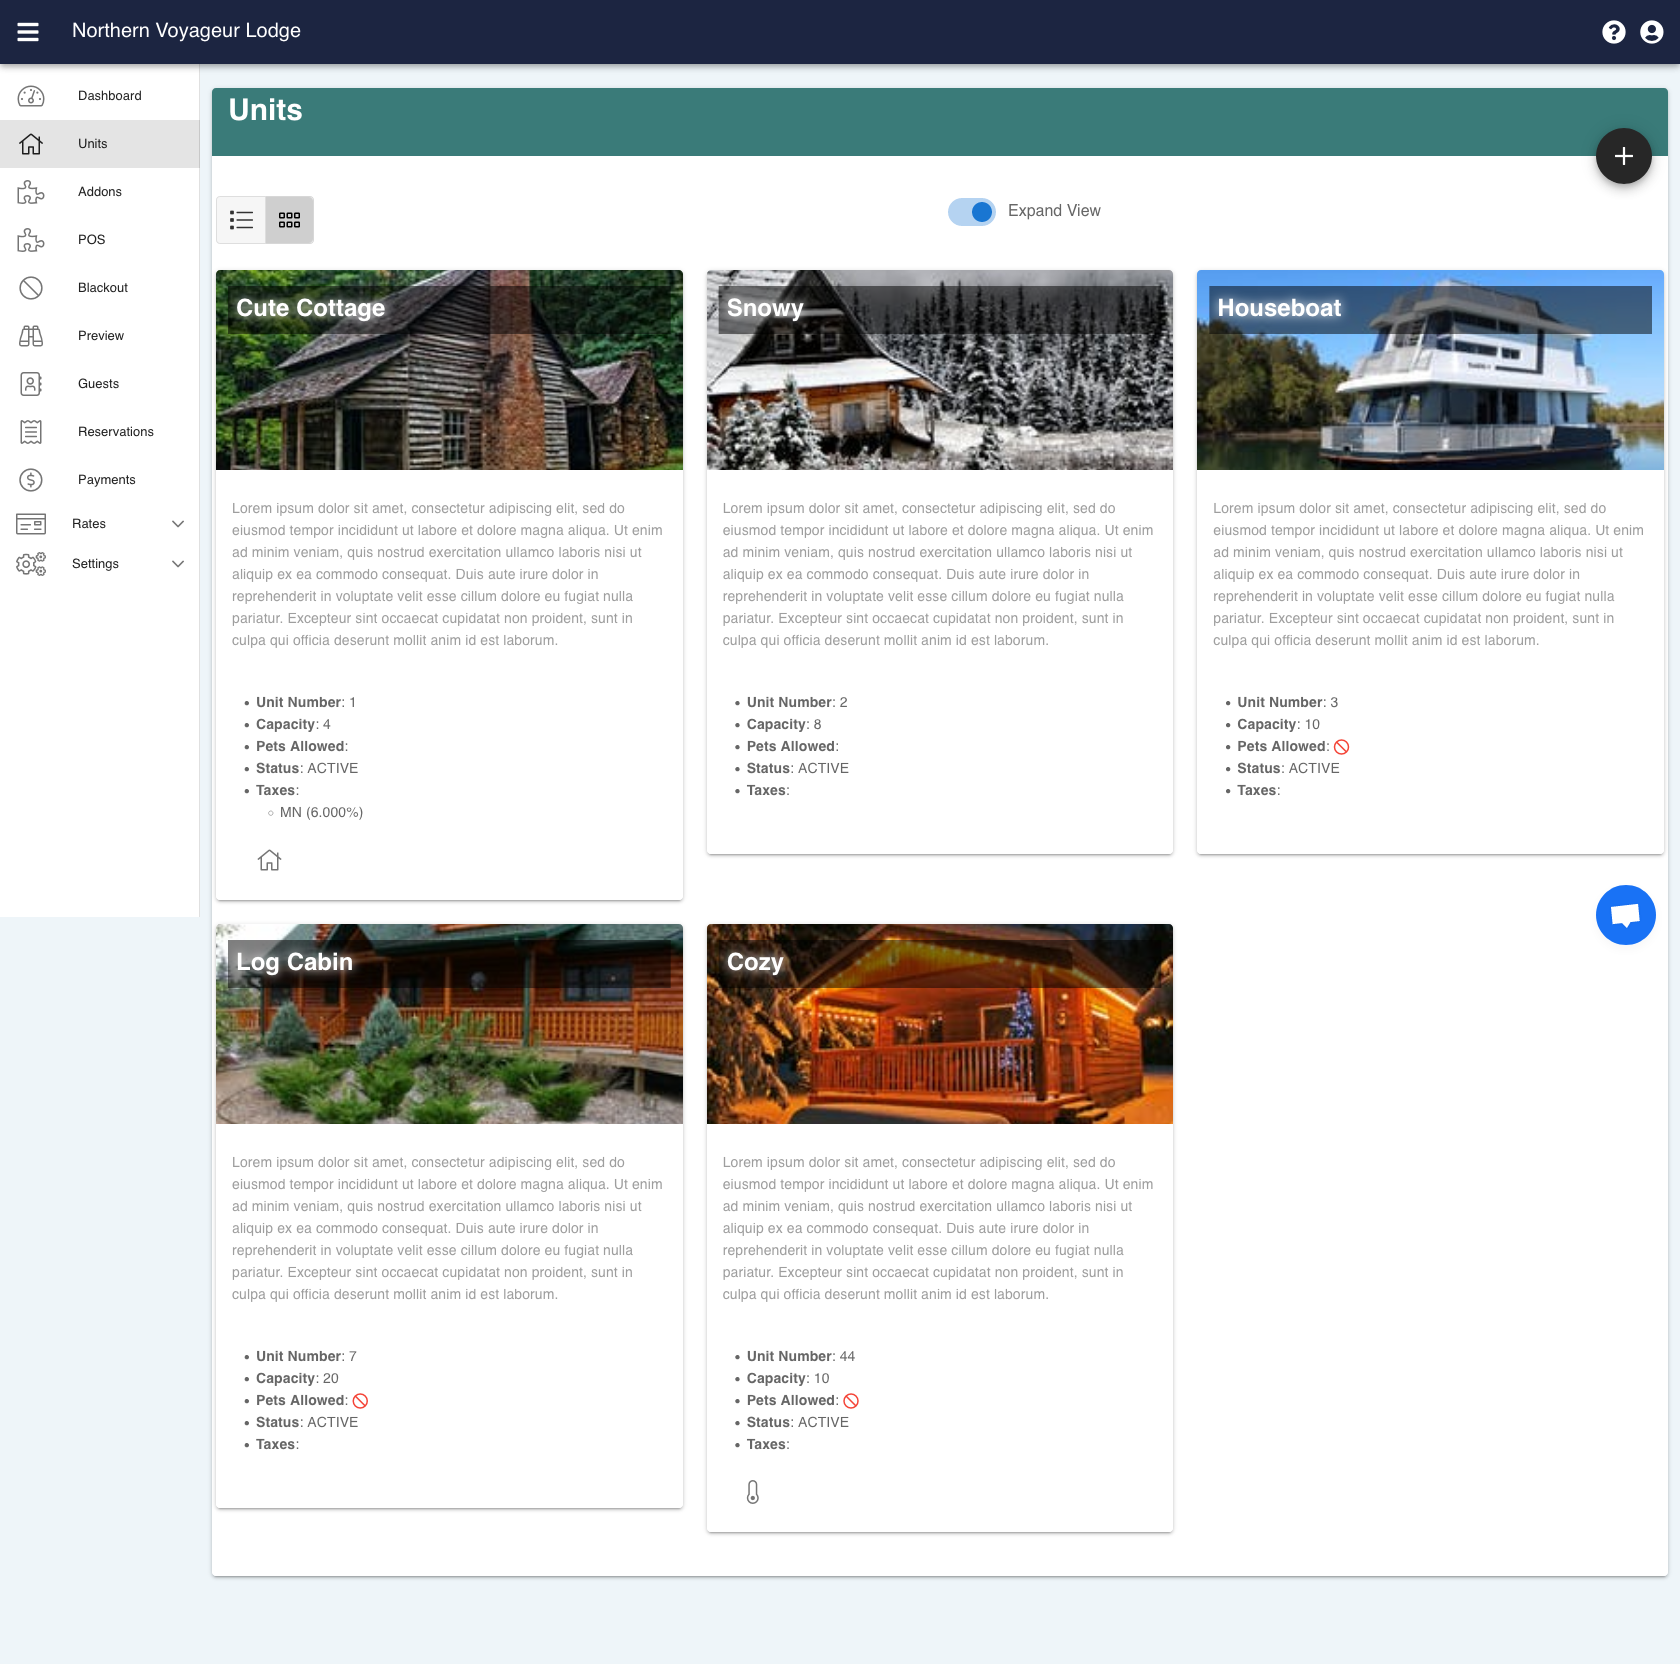Open Guests via the contact book icon

(31, 383)
